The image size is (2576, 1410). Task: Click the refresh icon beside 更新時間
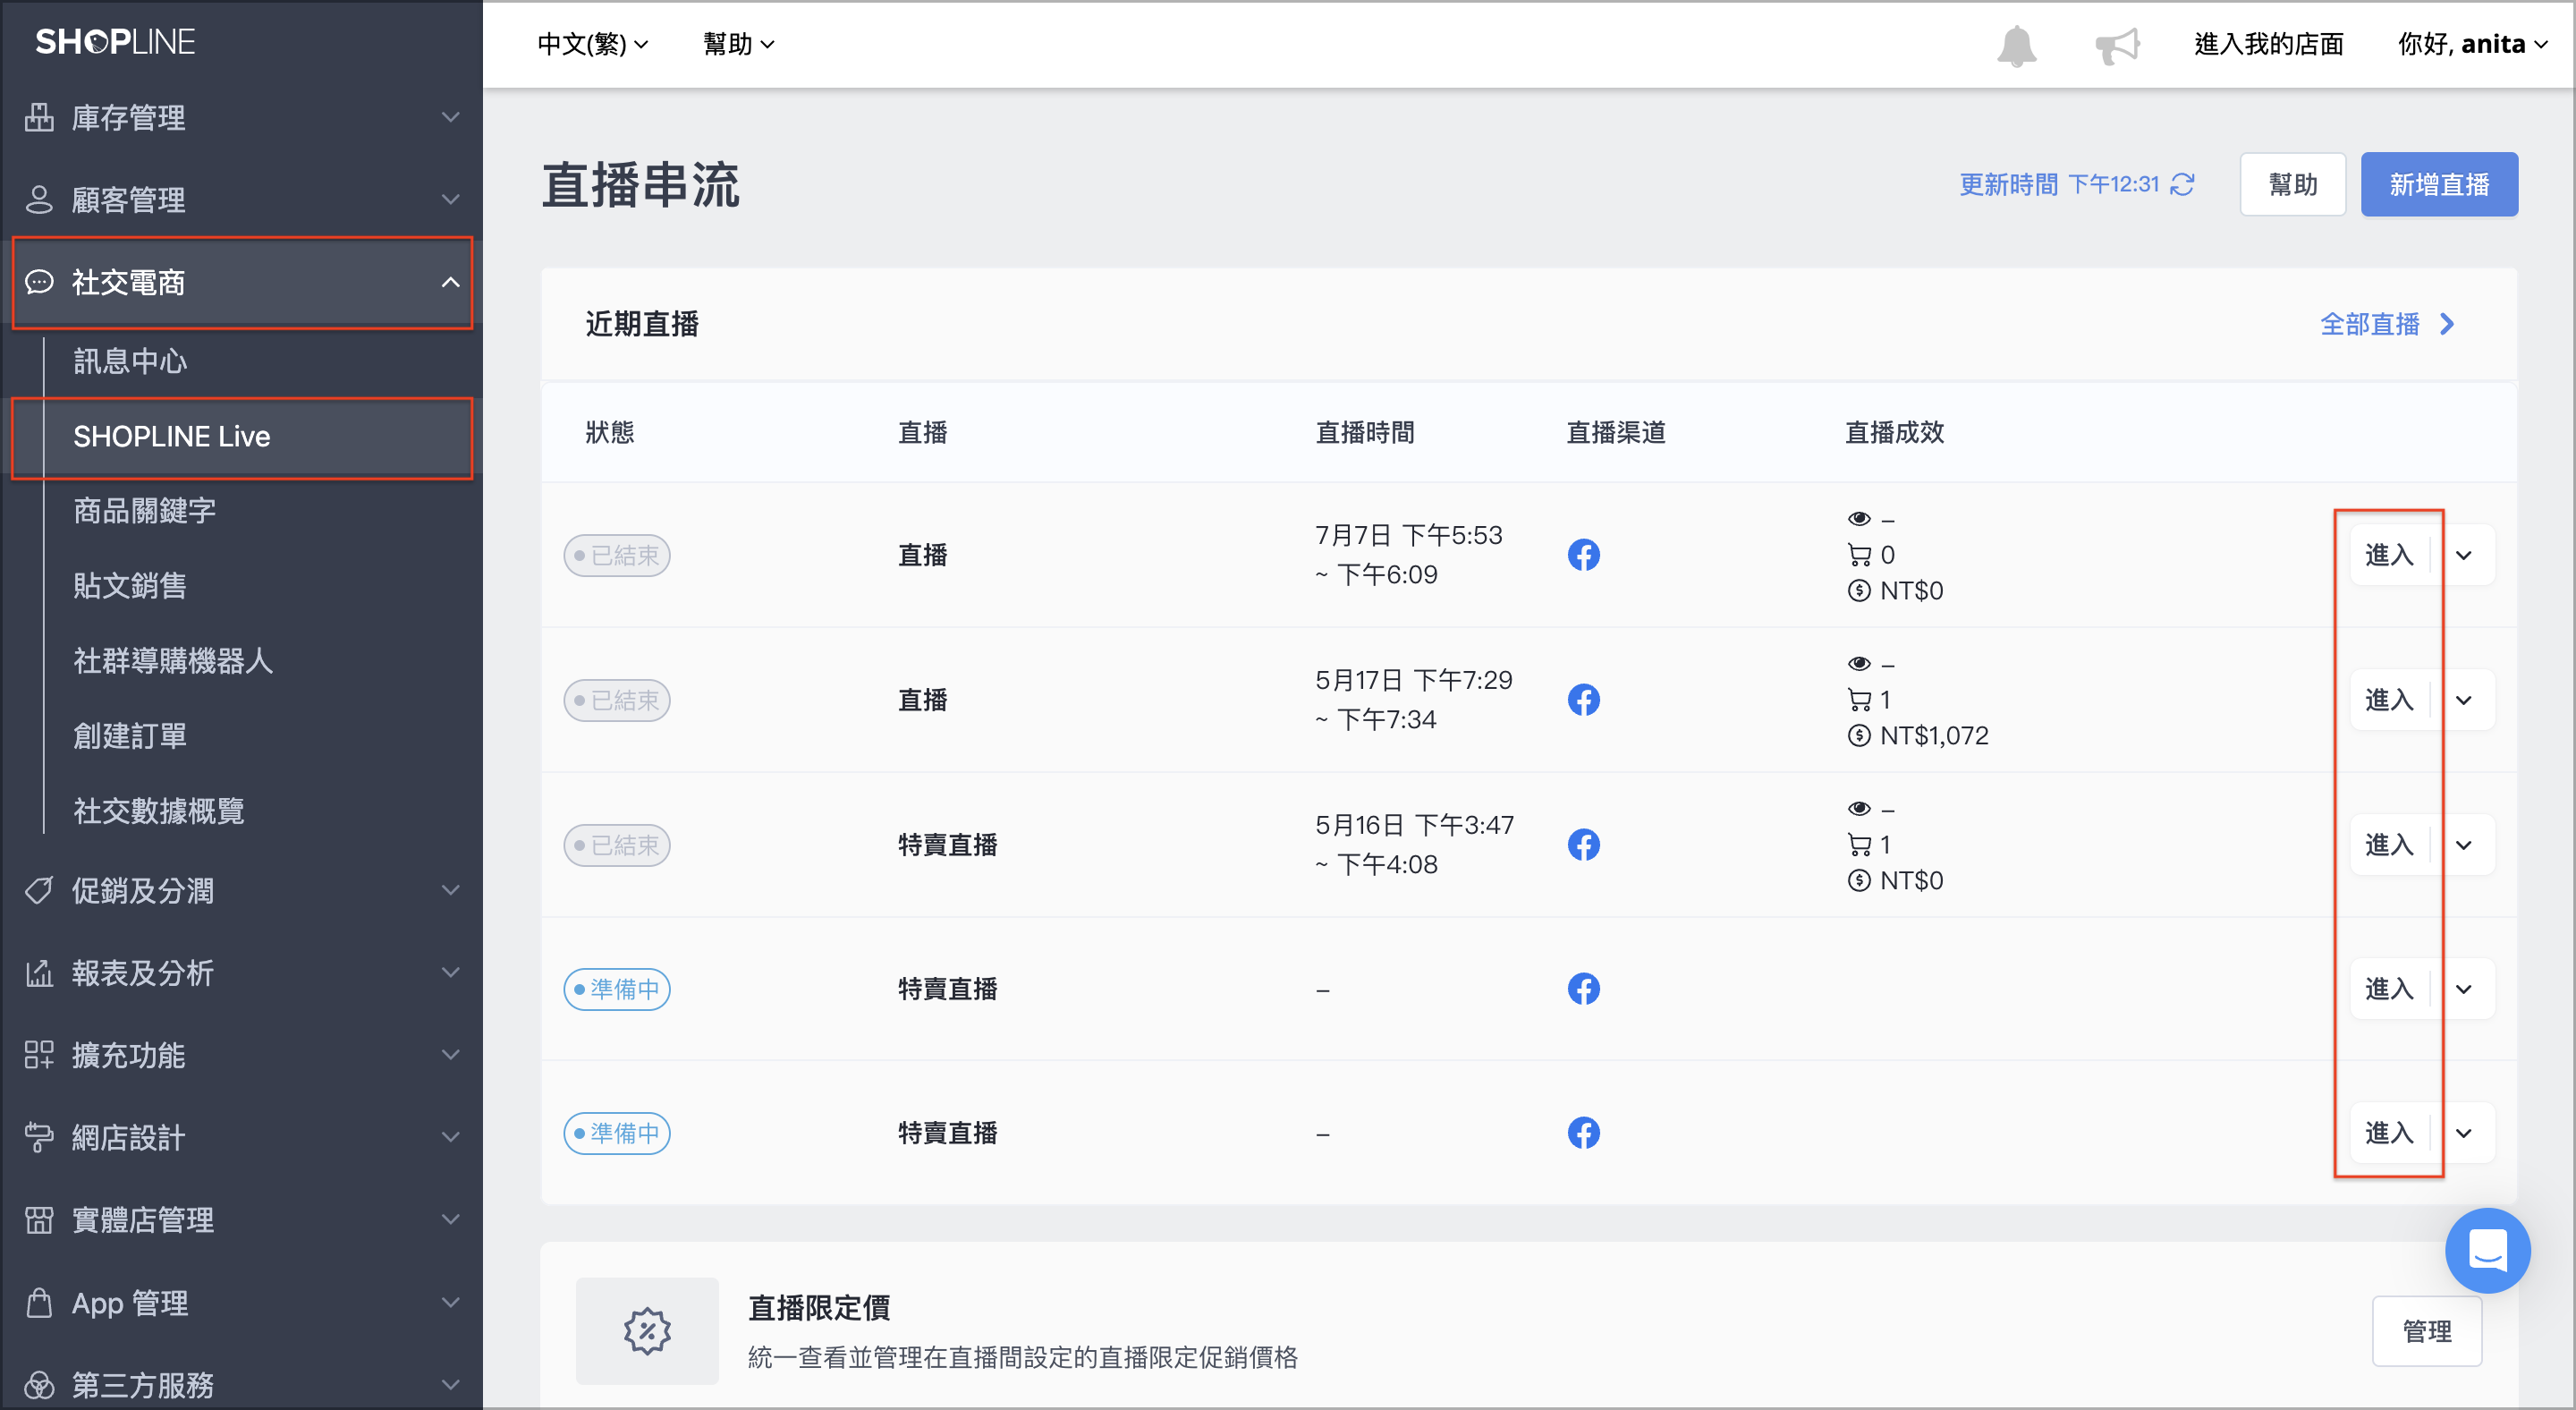tap(2182, 184)
